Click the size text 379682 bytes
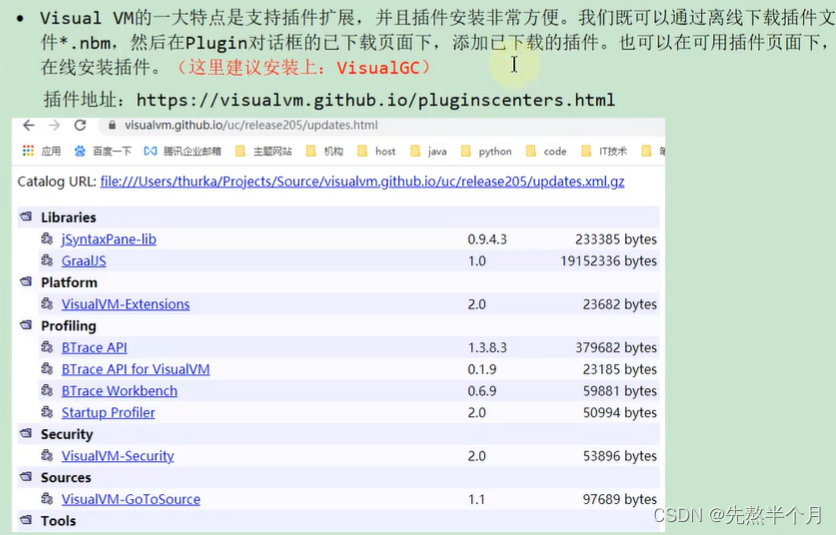This screenshot has height=535, width=836. [616, 348]
